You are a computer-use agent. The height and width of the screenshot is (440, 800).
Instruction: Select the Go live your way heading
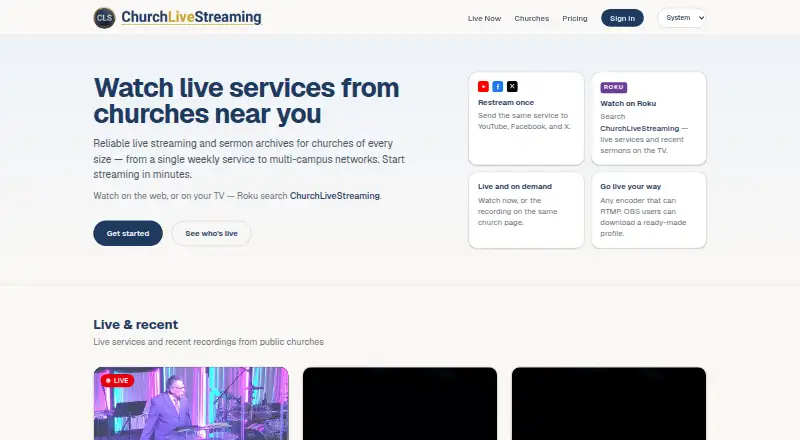tap(631, 187)
